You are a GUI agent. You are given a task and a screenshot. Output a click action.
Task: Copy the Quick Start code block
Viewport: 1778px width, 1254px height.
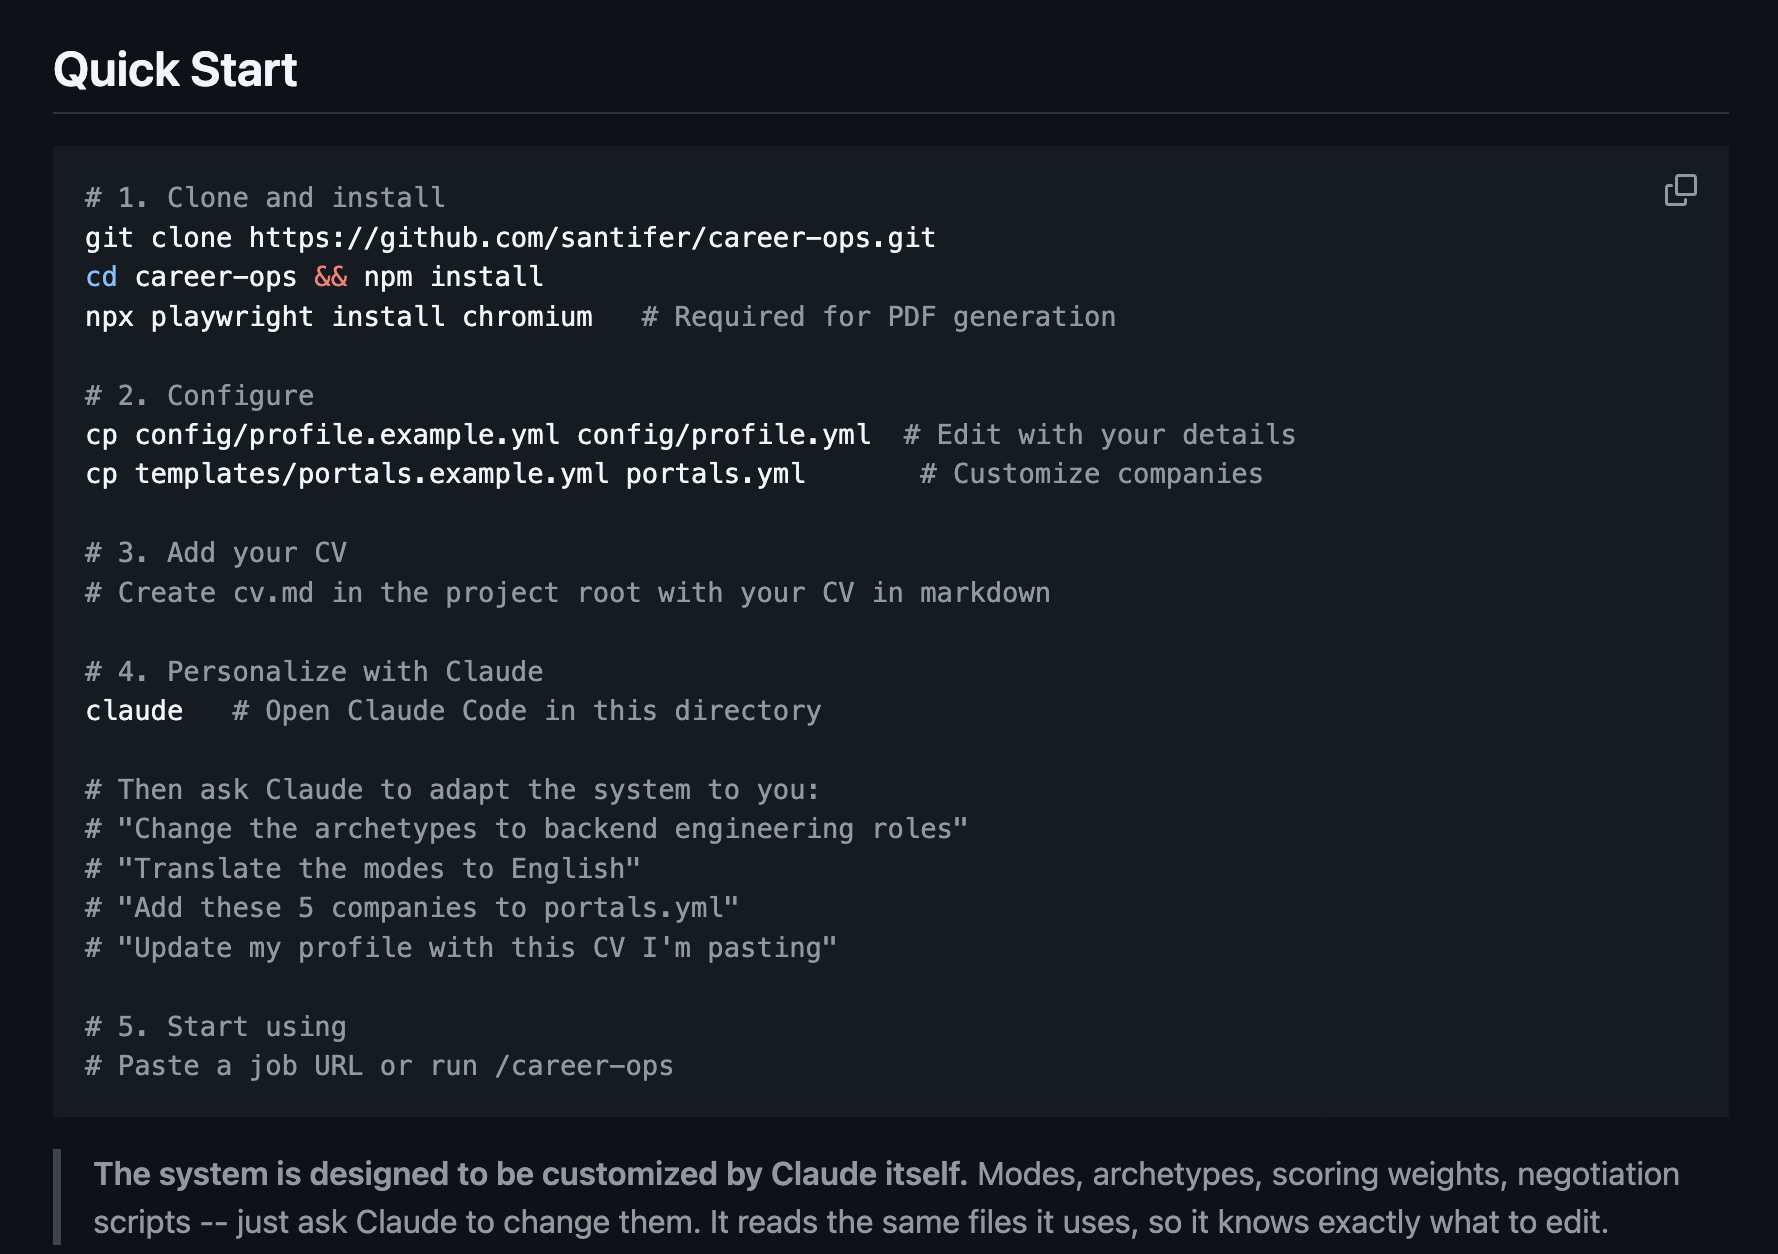pyautogui.click(x=1680, y=190)
